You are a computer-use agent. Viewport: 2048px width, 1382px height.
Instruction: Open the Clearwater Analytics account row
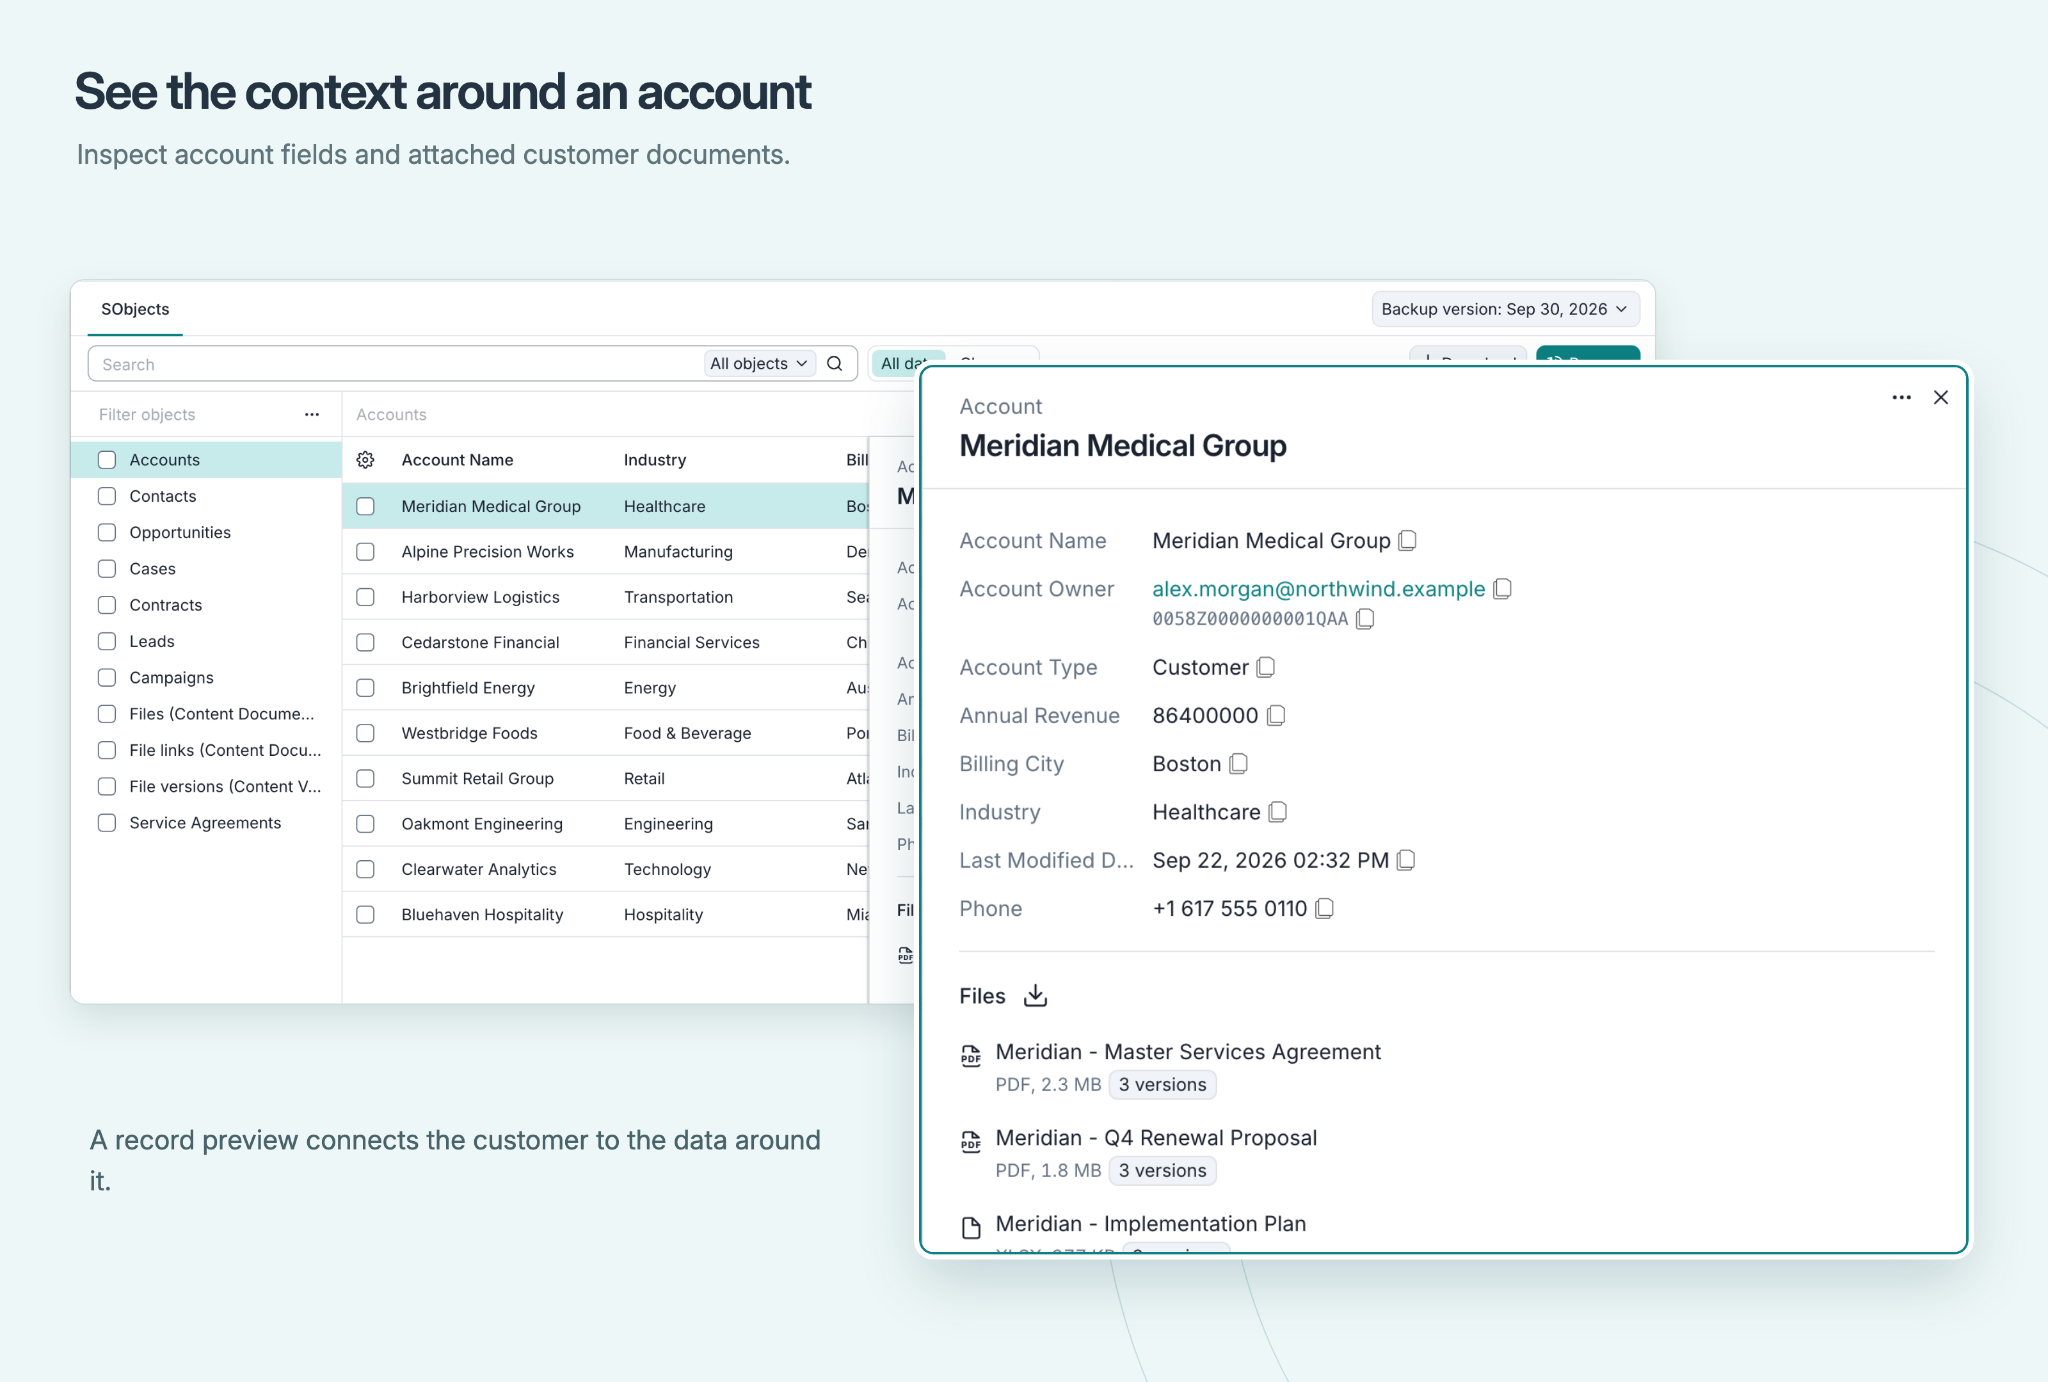click(x=606, y=869)
